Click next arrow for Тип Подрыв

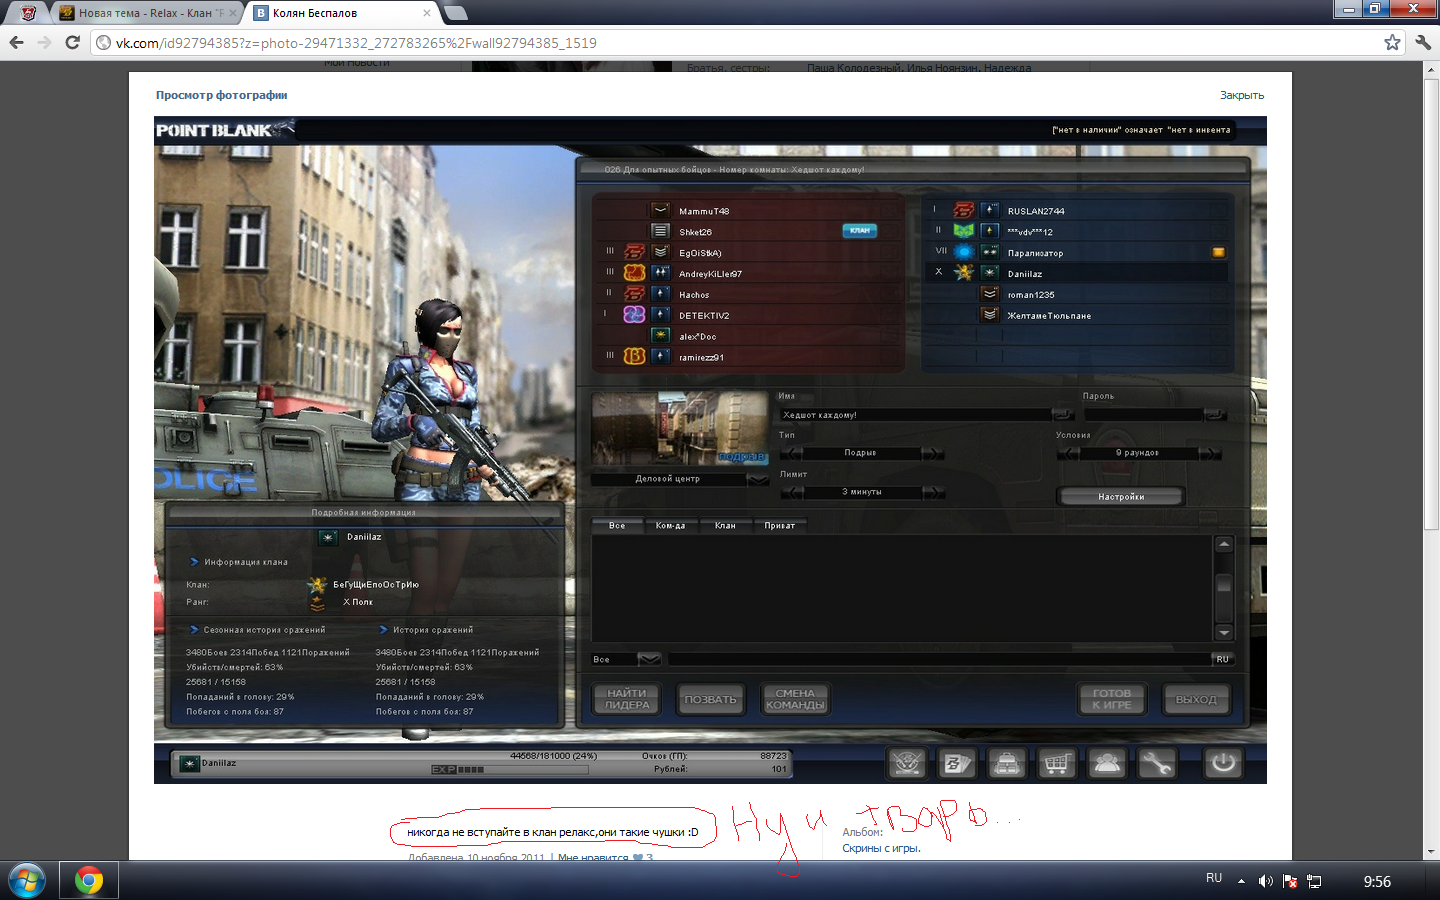coord(932,453)
